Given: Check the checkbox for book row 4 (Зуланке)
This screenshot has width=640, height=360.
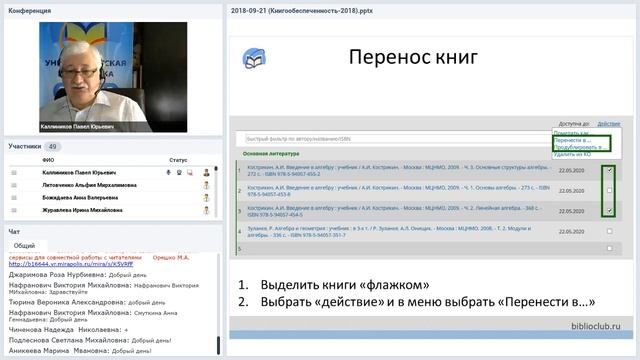Looking at the screenshot, I should pyautogui.click(x=609, y=231).
